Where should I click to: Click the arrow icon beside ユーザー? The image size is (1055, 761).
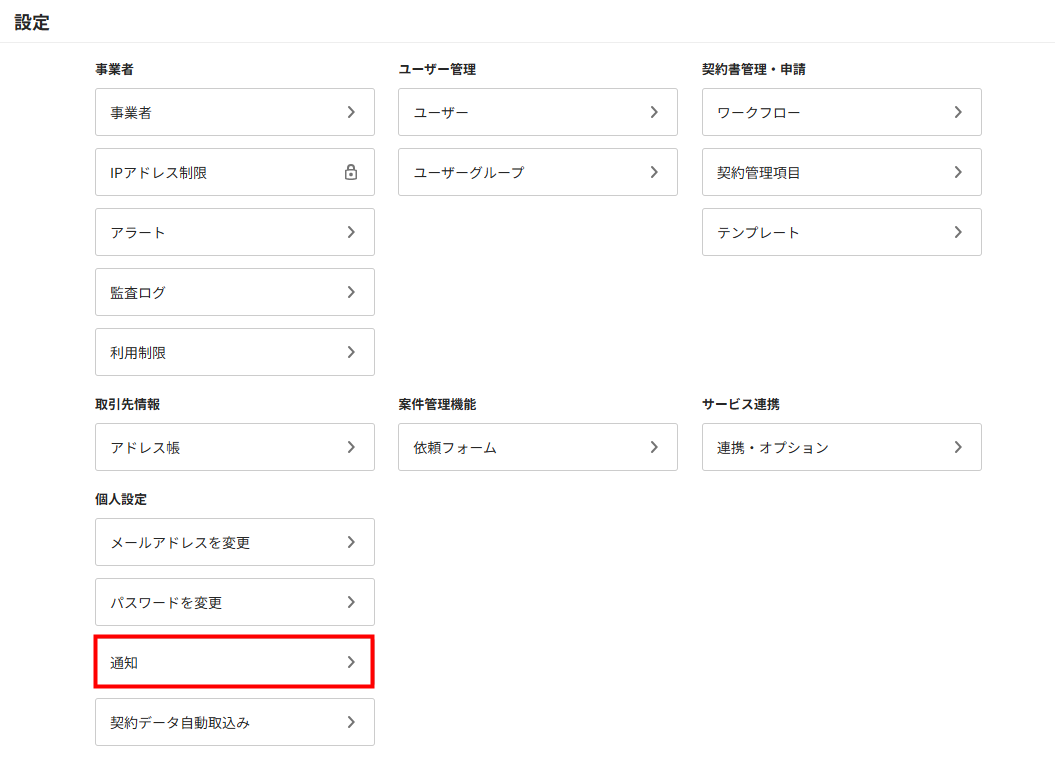(x=654, y=112)
